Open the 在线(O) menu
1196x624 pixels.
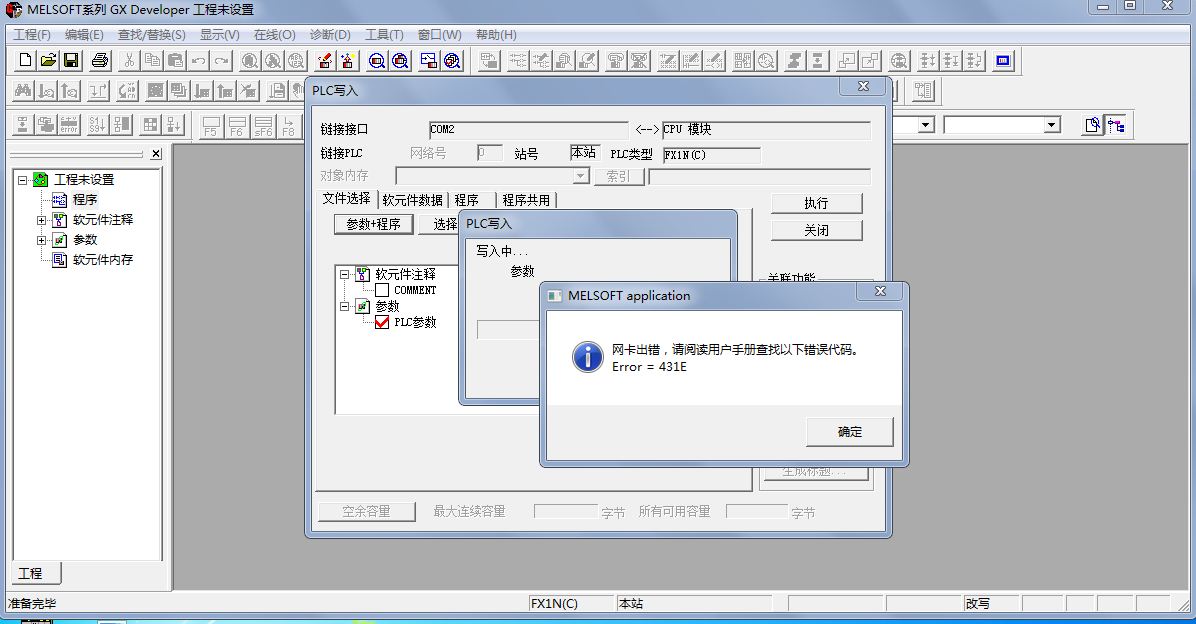[x=274, y=35]
